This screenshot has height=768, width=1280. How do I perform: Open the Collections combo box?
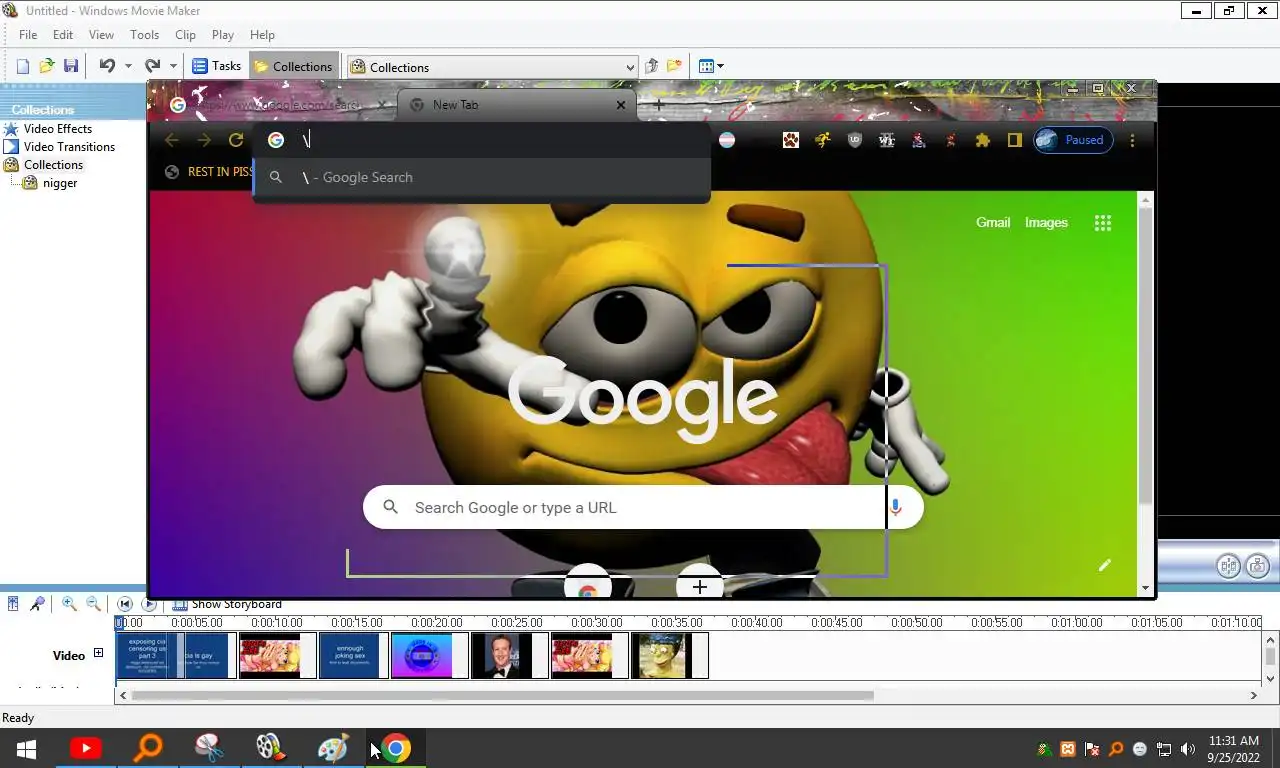pos(492,67)
